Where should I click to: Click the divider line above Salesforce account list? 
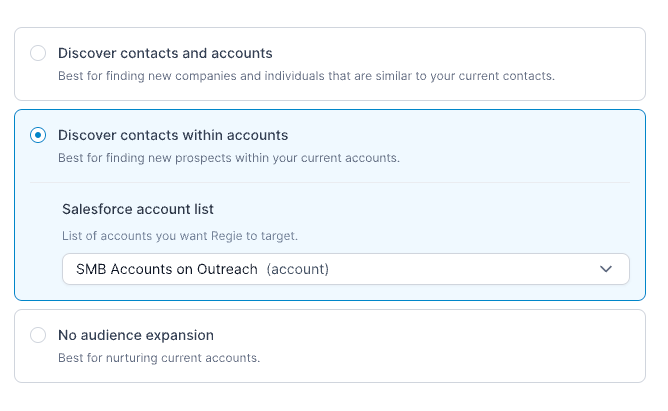[330, 182]
